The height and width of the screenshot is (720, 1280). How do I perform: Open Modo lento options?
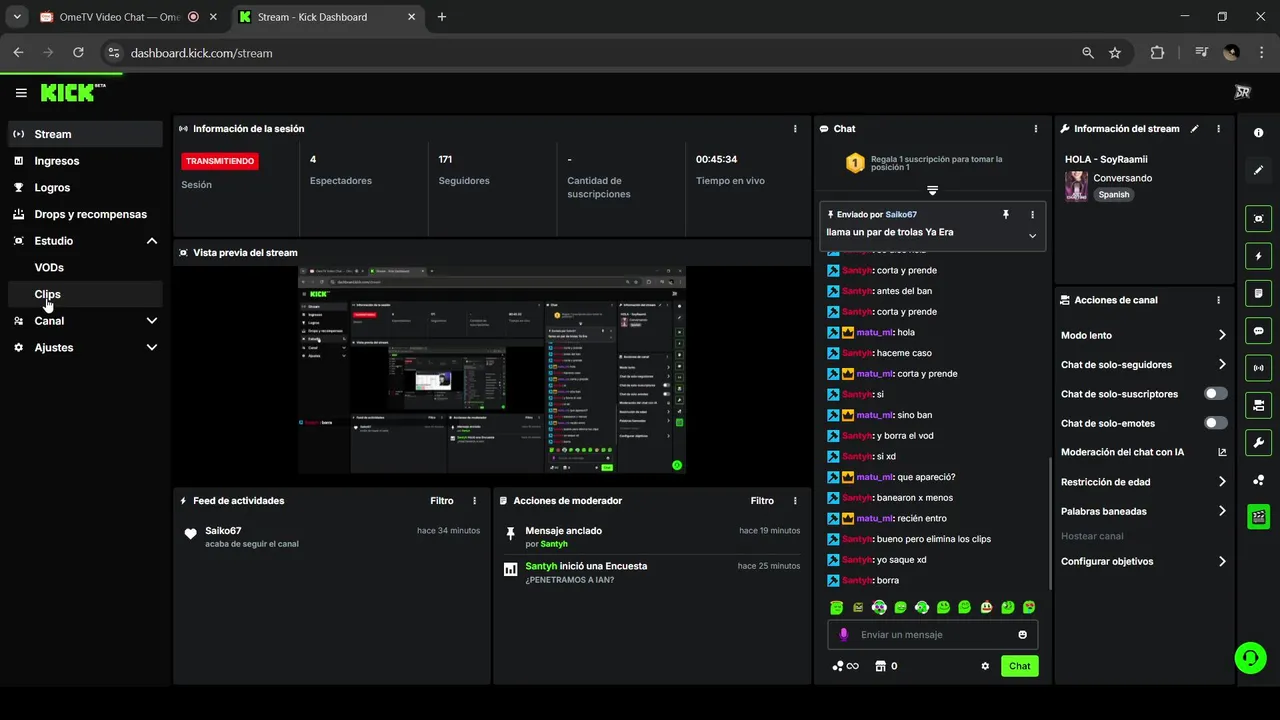coord(1144,335)
